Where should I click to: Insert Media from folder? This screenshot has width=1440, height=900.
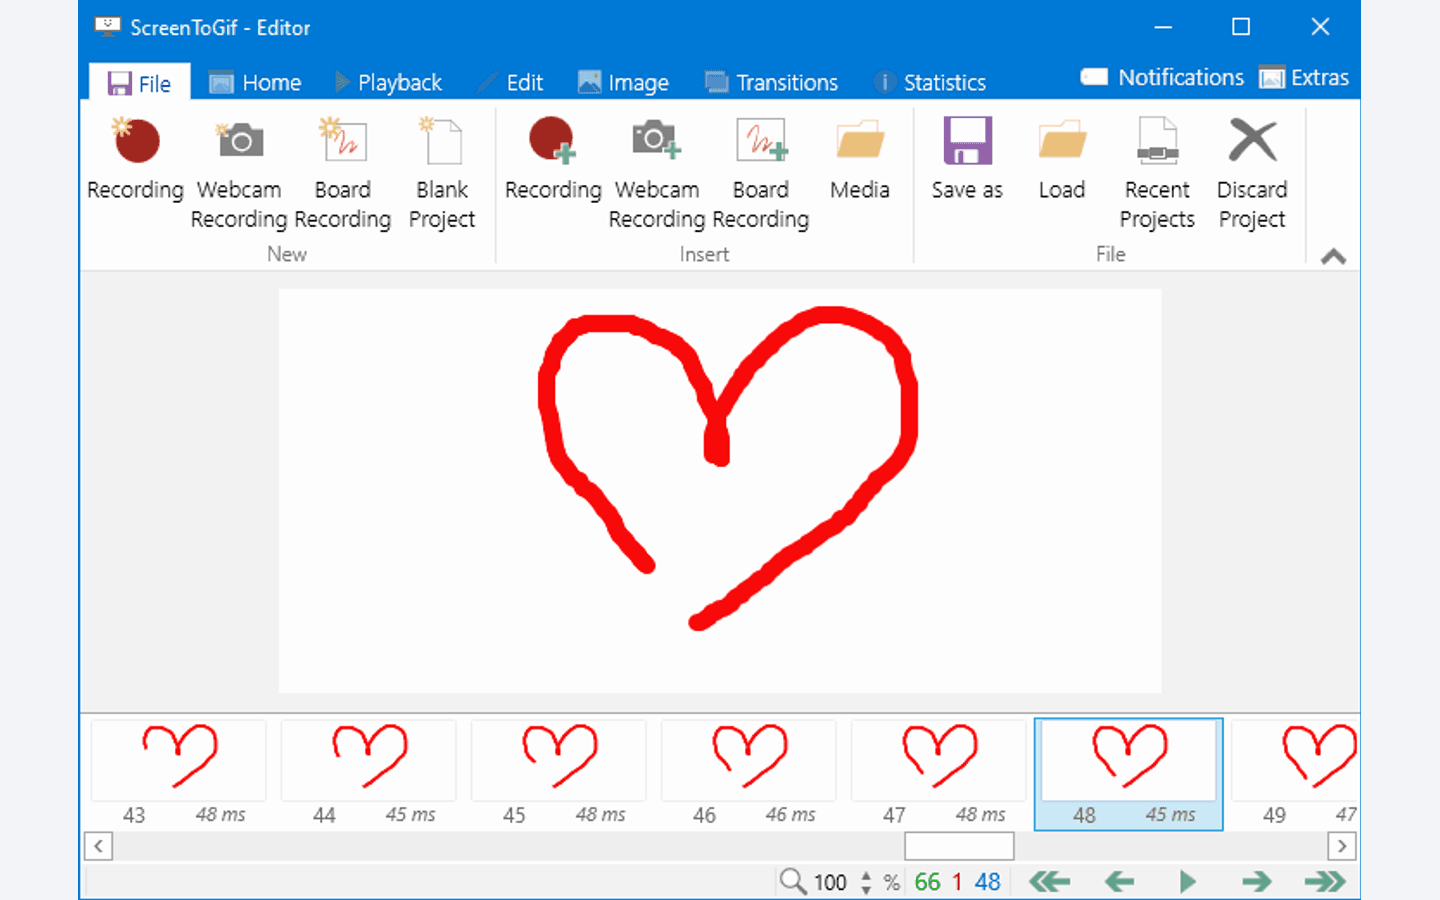coord(860,160)
